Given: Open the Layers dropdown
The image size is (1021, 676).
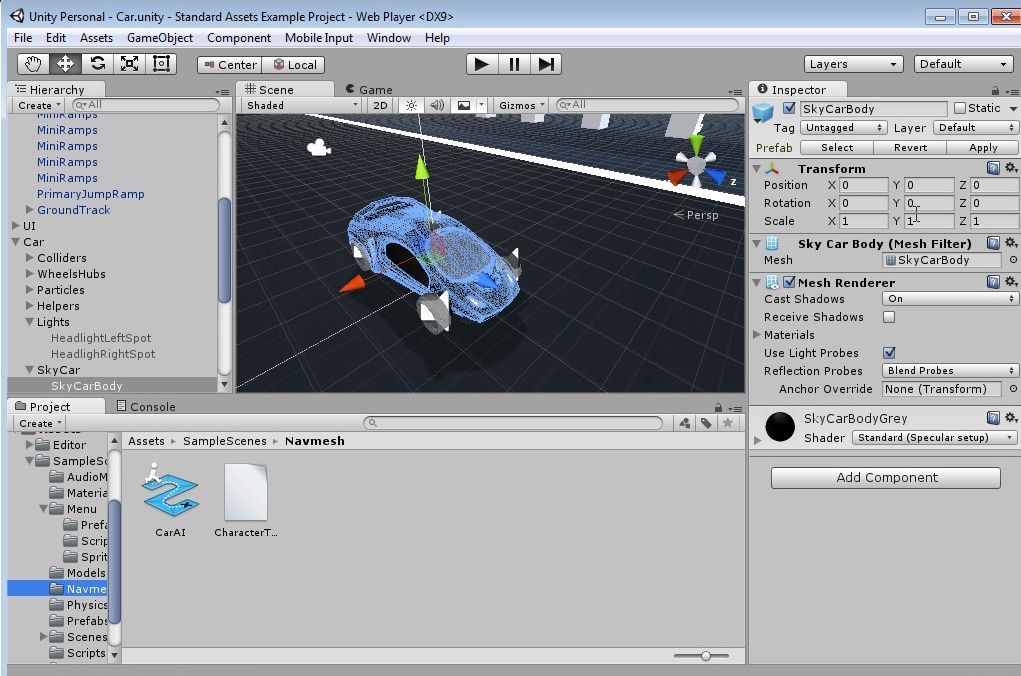Looking at the screenshot, I should (x=853, y=64).
